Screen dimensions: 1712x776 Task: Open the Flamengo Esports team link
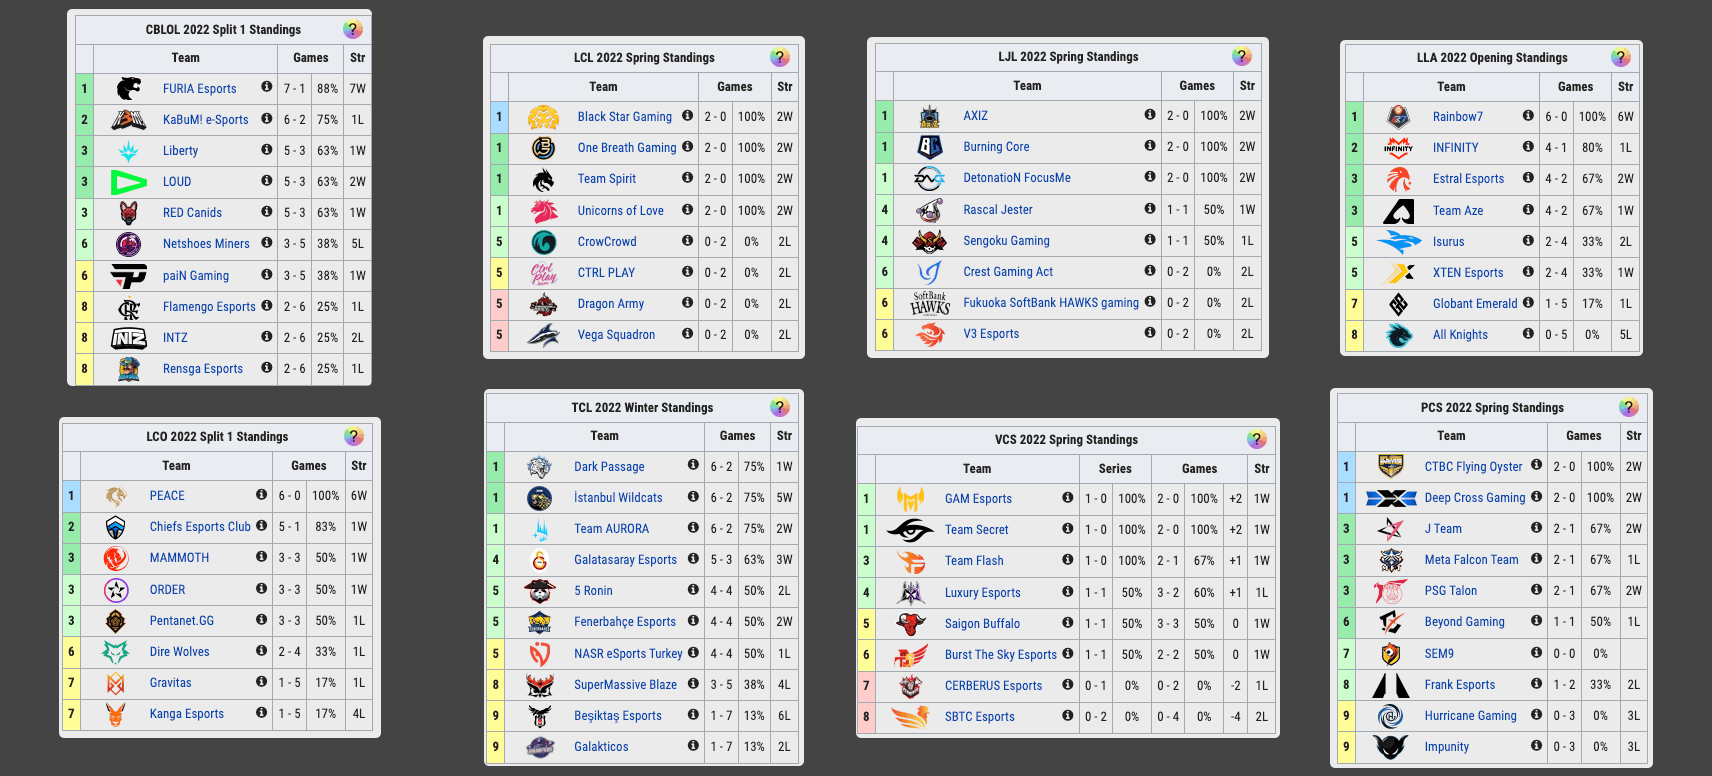click(209, 307)
